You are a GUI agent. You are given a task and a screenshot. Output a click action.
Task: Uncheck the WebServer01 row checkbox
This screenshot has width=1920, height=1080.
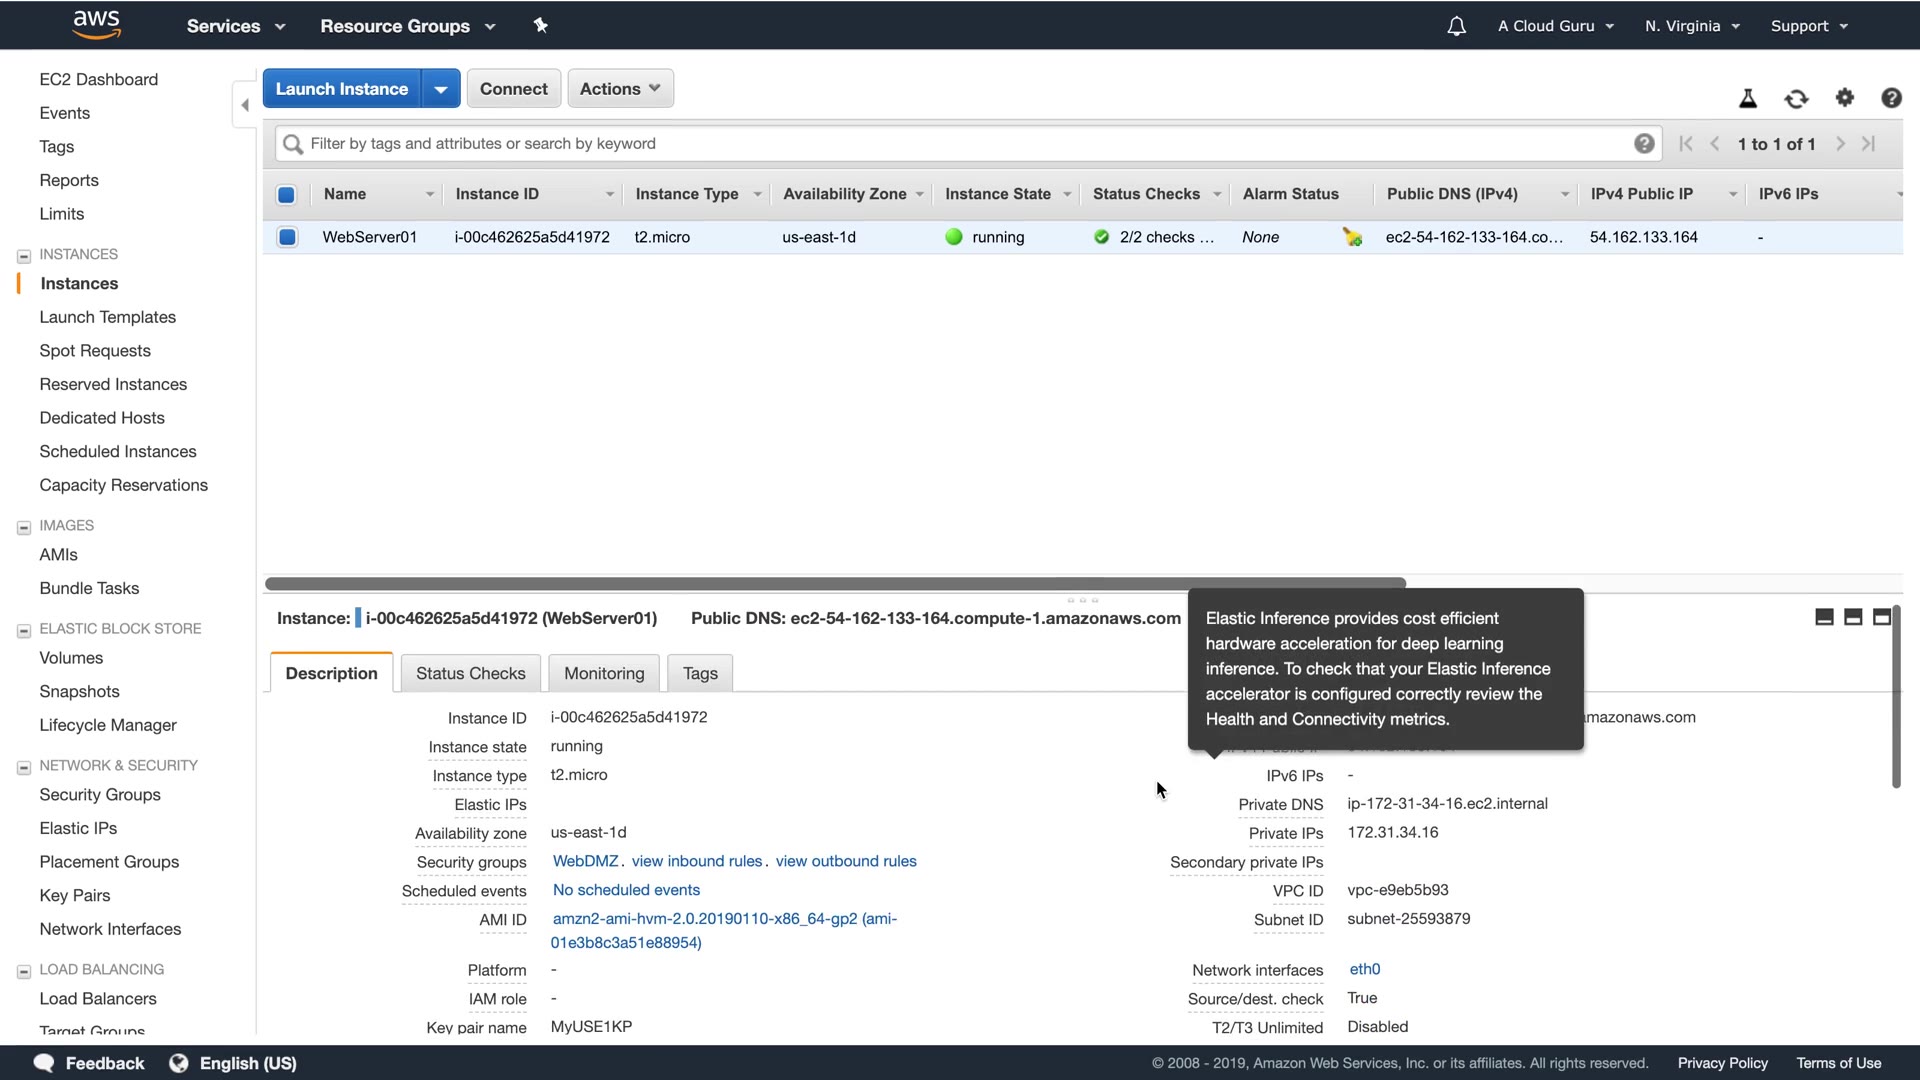(287, 237)
